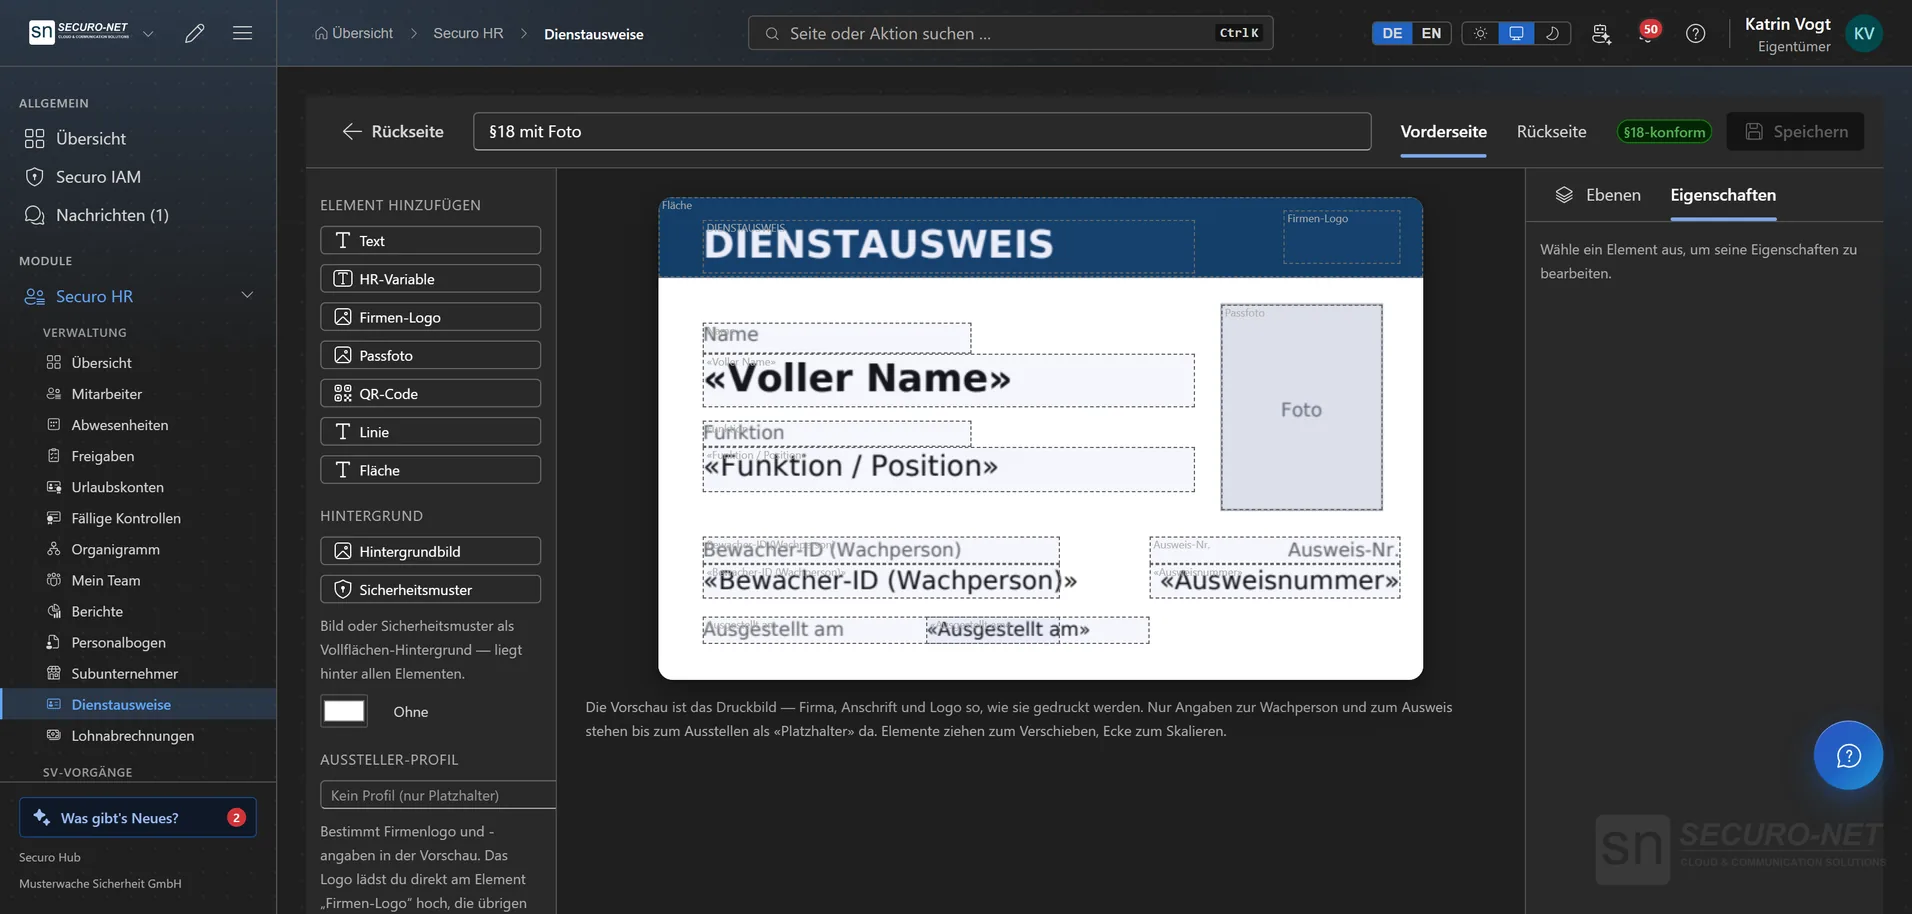Open Katrin Vogt profile avatar
The image size is (1912, 914).
click(1864, 33)
